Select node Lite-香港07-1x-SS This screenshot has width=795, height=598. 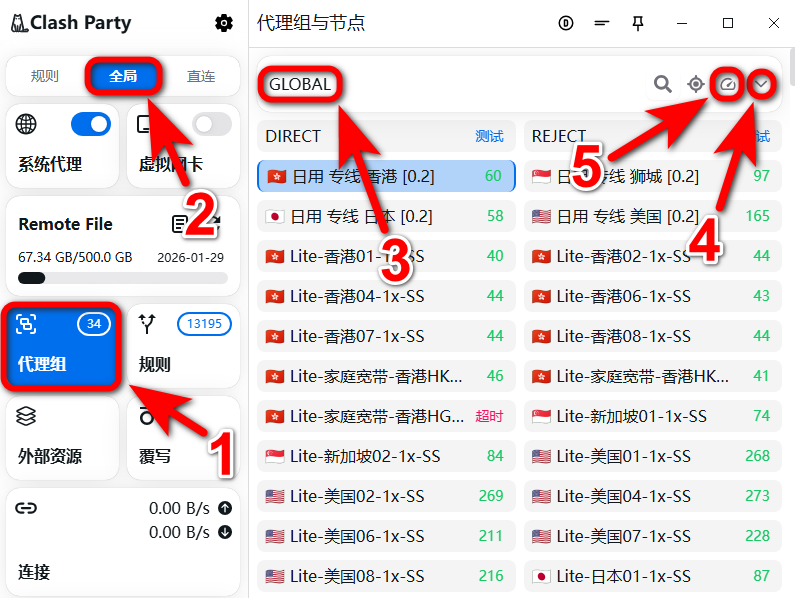coord(386,336)
